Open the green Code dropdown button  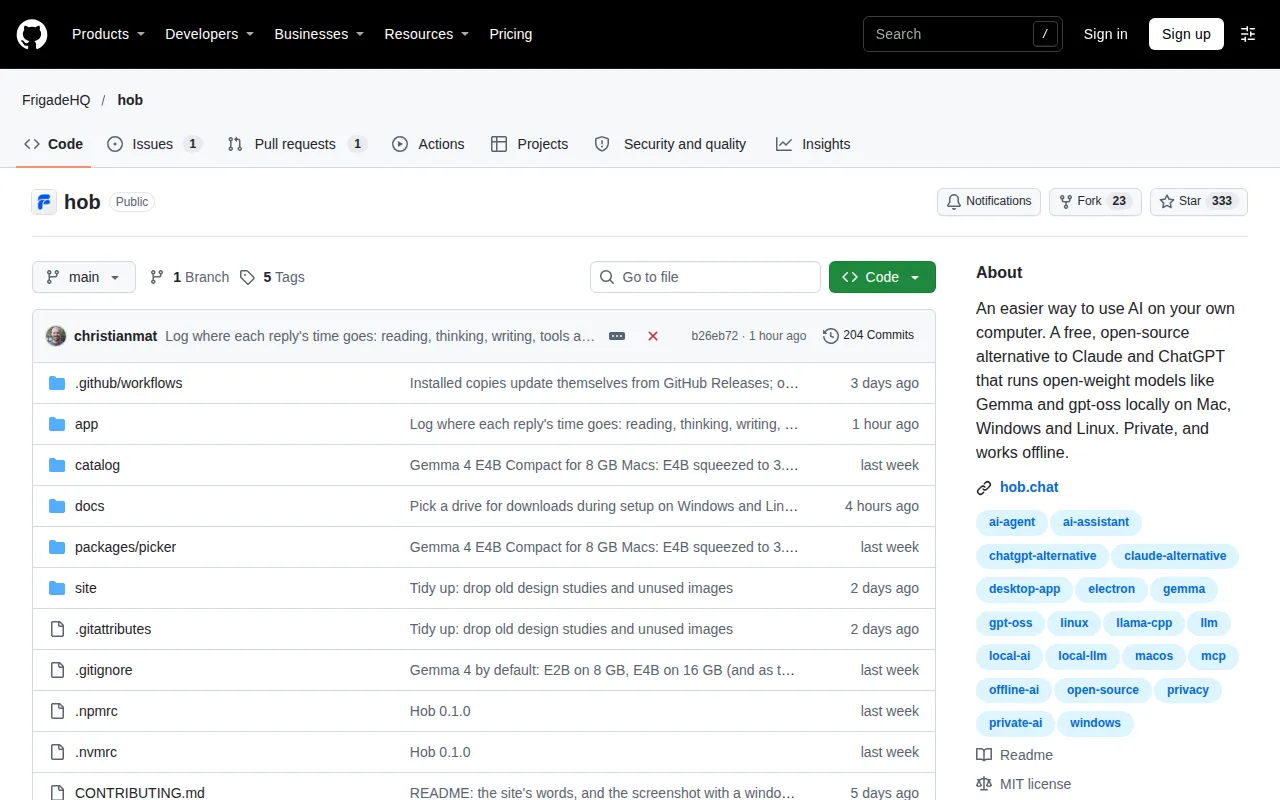882,277
